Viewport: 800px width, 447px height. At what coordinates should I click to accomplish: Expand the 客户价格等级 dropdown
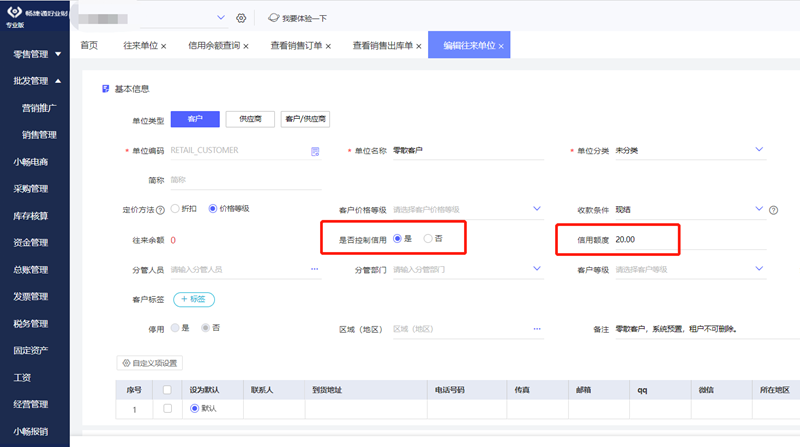click(x=537, y=209)
